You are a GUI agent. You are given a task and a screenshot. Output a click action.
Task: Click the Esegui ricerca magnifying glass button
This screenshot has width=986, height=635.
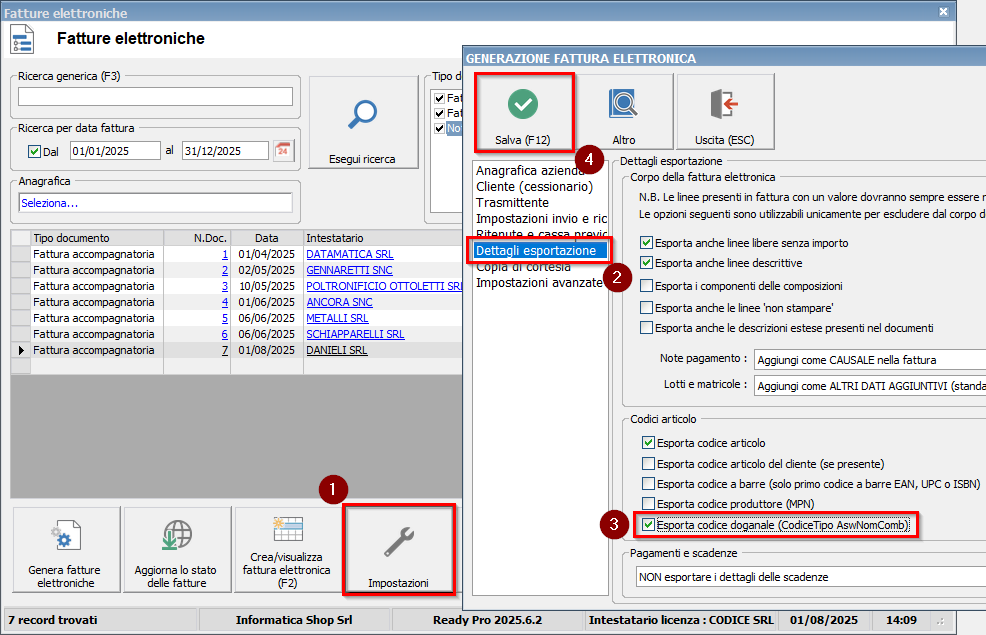pyautogui.click(x=362, y=124)
